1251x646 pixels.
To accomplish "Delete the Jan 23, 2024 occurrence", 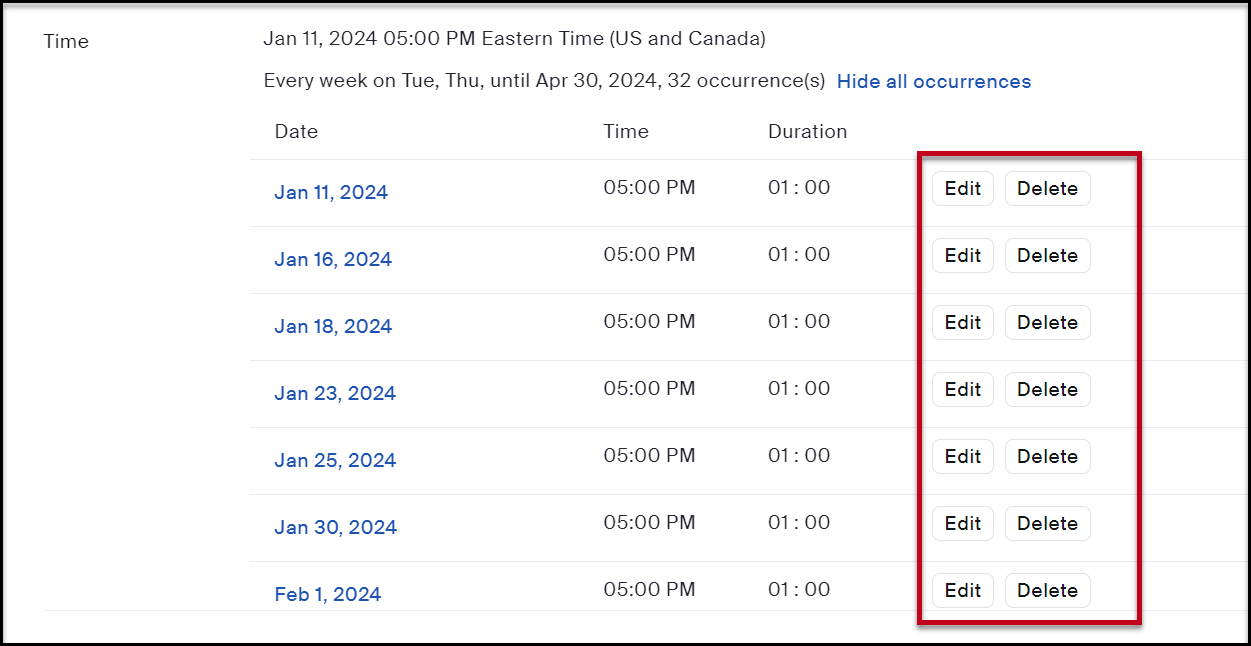I will [1047, 390].
